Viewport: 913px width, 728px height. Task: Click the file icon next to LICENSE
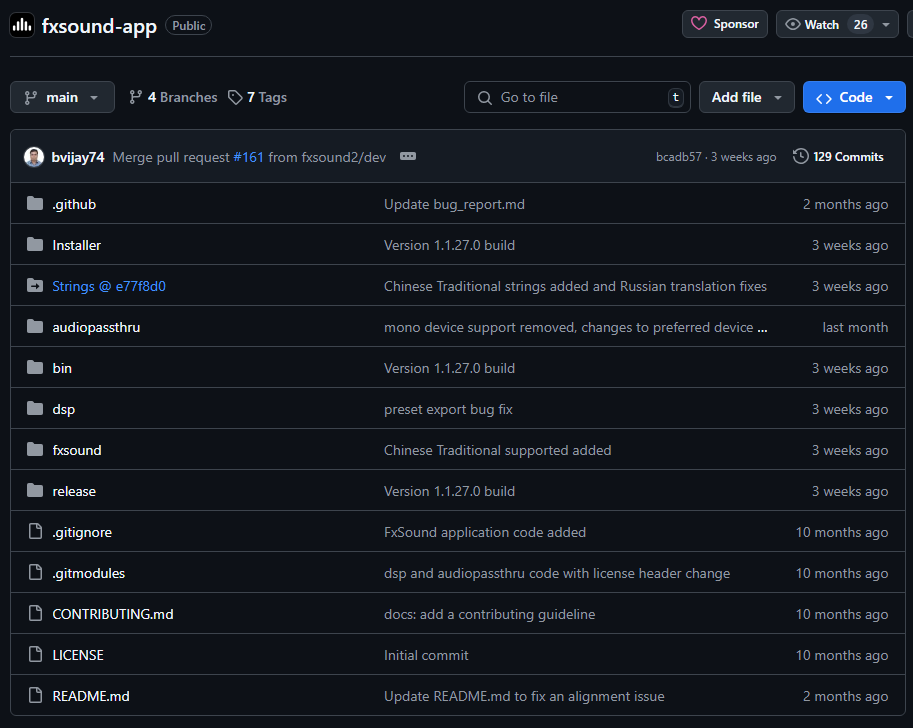pos(36,655)
